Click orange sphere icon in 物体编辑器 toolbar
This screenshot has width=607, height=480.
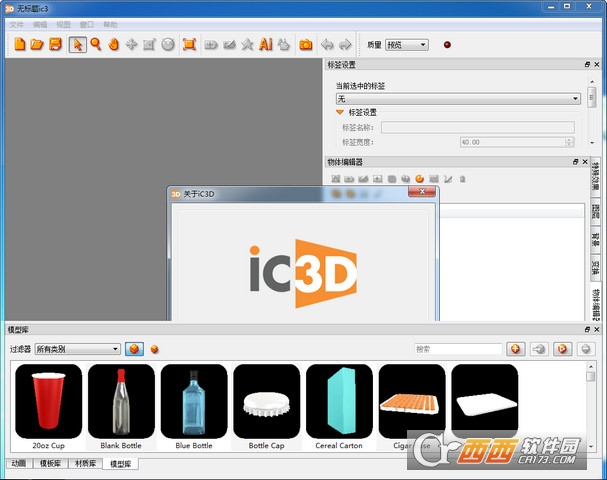[x=420, y=179]
